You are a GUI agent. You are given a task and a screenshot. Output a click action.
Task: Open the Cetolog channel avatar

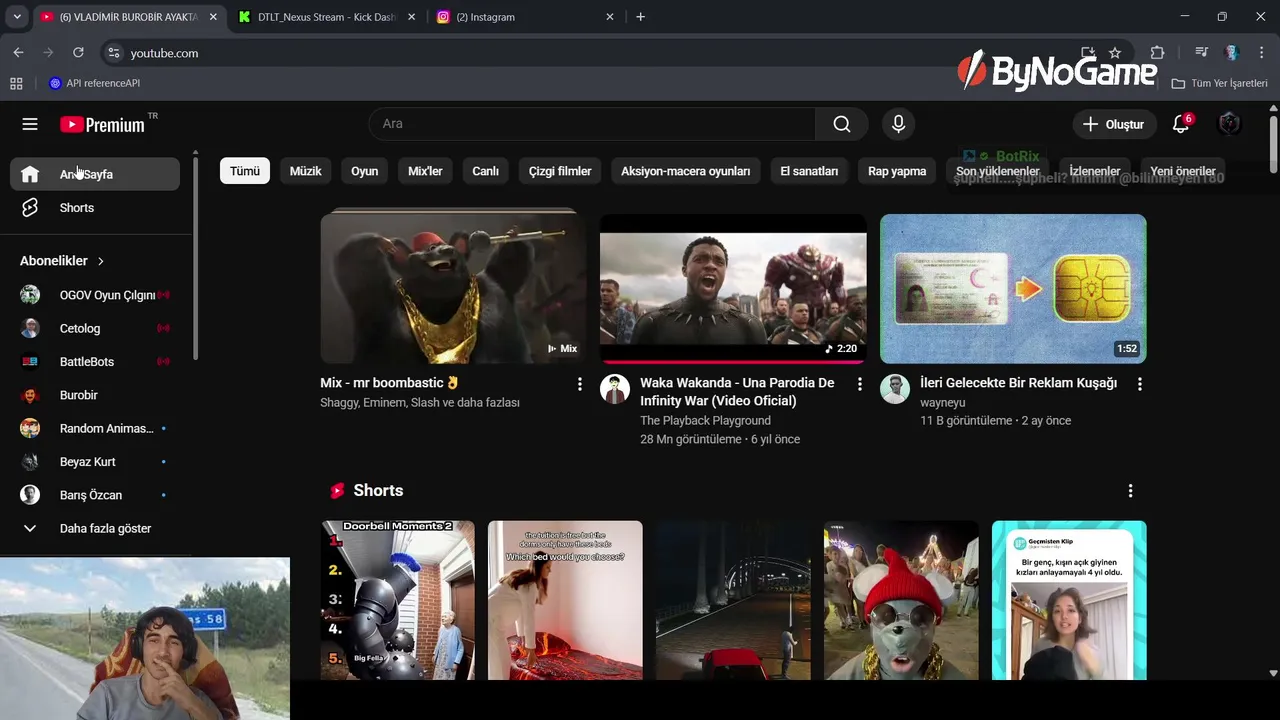pyautogui.click(x=30, y=328)
